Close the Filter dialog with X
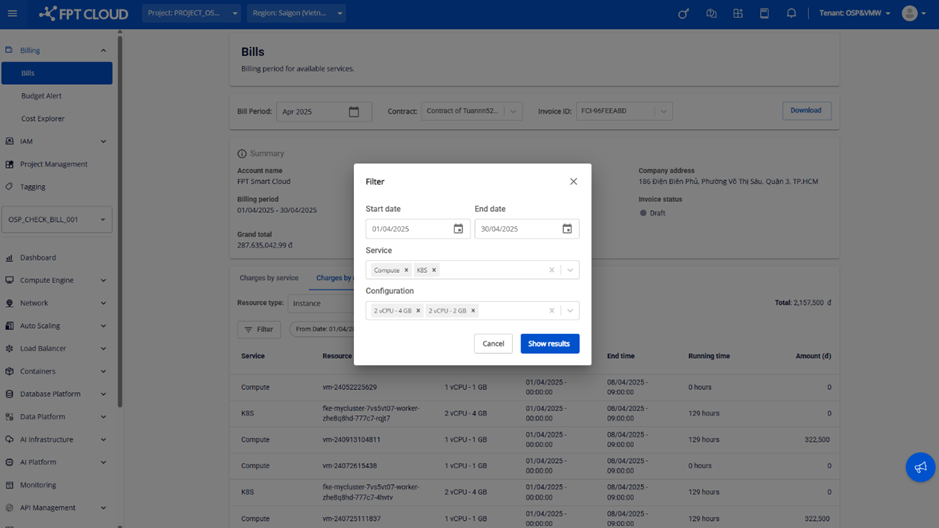The image size is (939, 528). pyautogui.click(x=573, y=182)
